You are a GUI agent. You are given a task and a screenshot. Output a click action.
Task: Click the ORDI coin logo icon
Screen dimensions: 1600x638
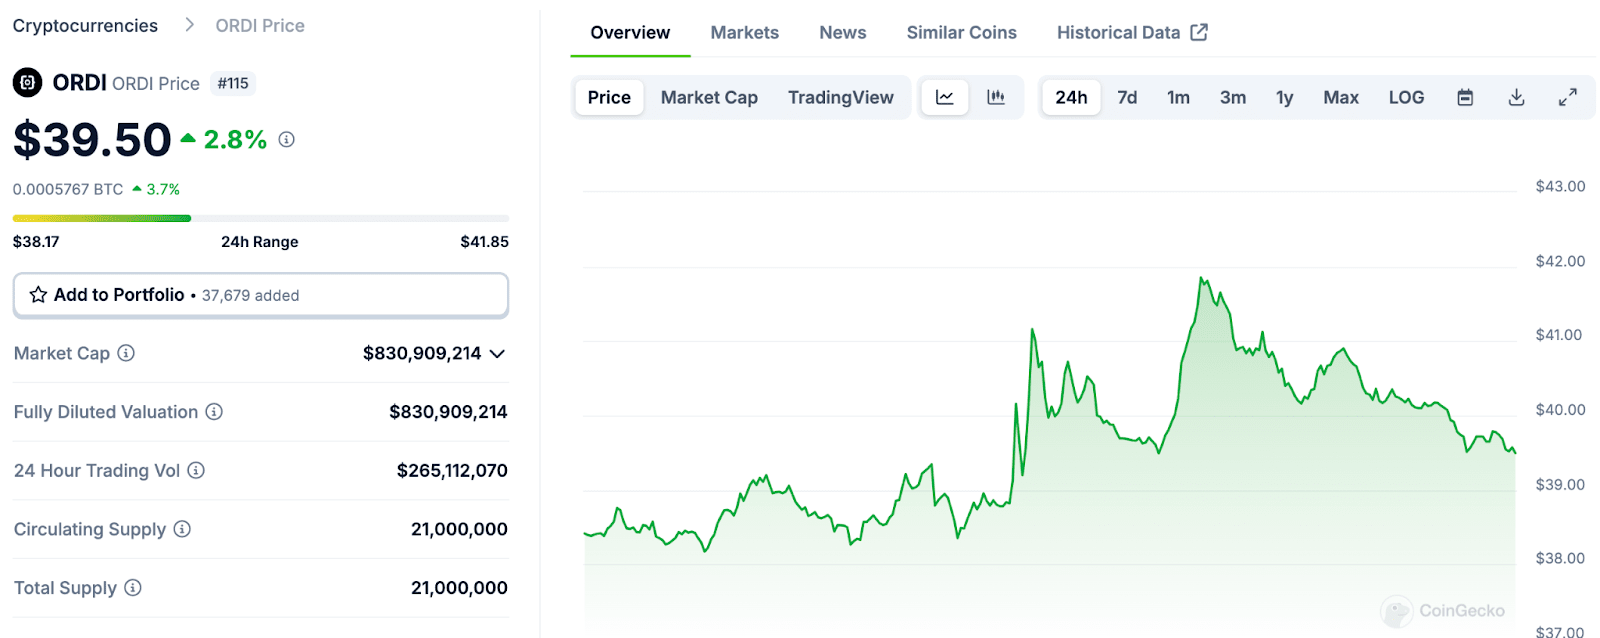tap(27, 83)
